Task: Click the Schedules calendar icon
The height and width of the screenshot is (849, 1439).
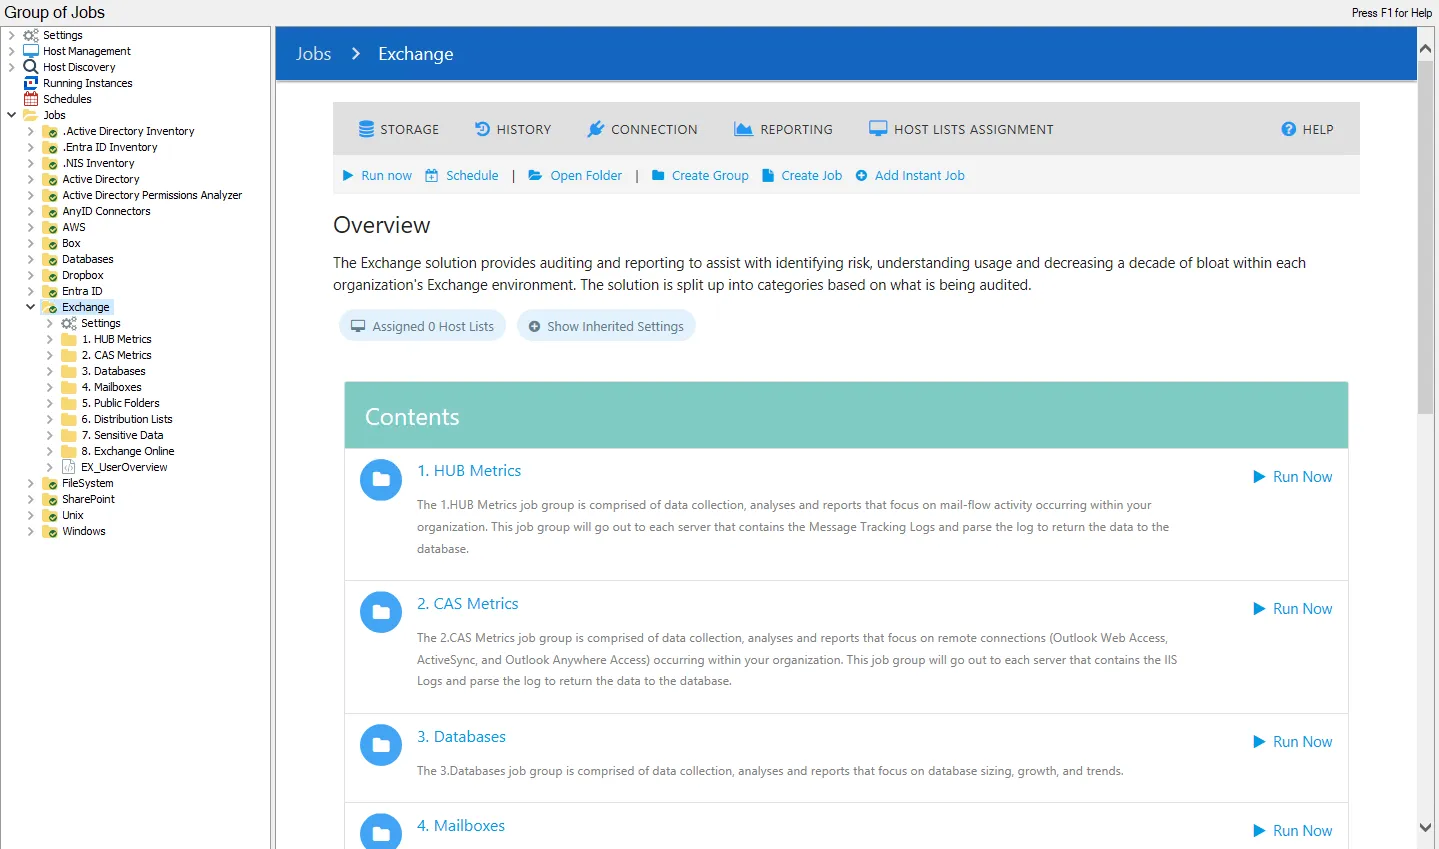Action: (31, 99)
